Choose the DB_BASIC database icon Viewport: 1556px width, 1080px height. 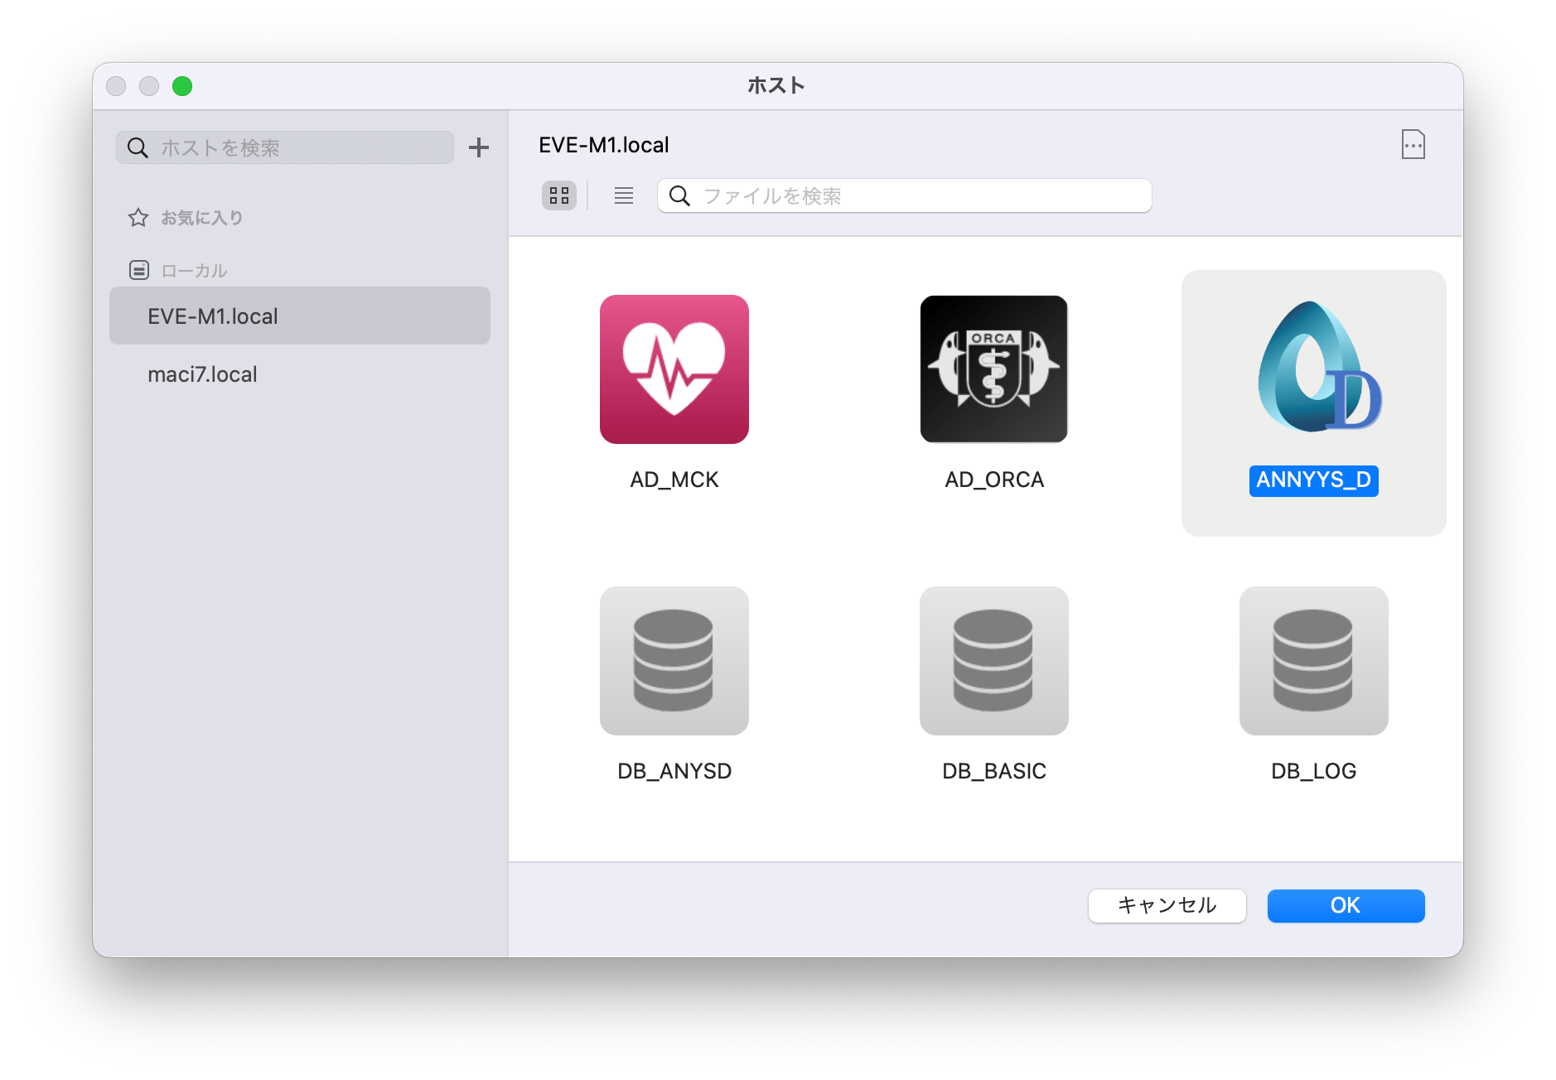pyautogui.click(x=994, y=661)
